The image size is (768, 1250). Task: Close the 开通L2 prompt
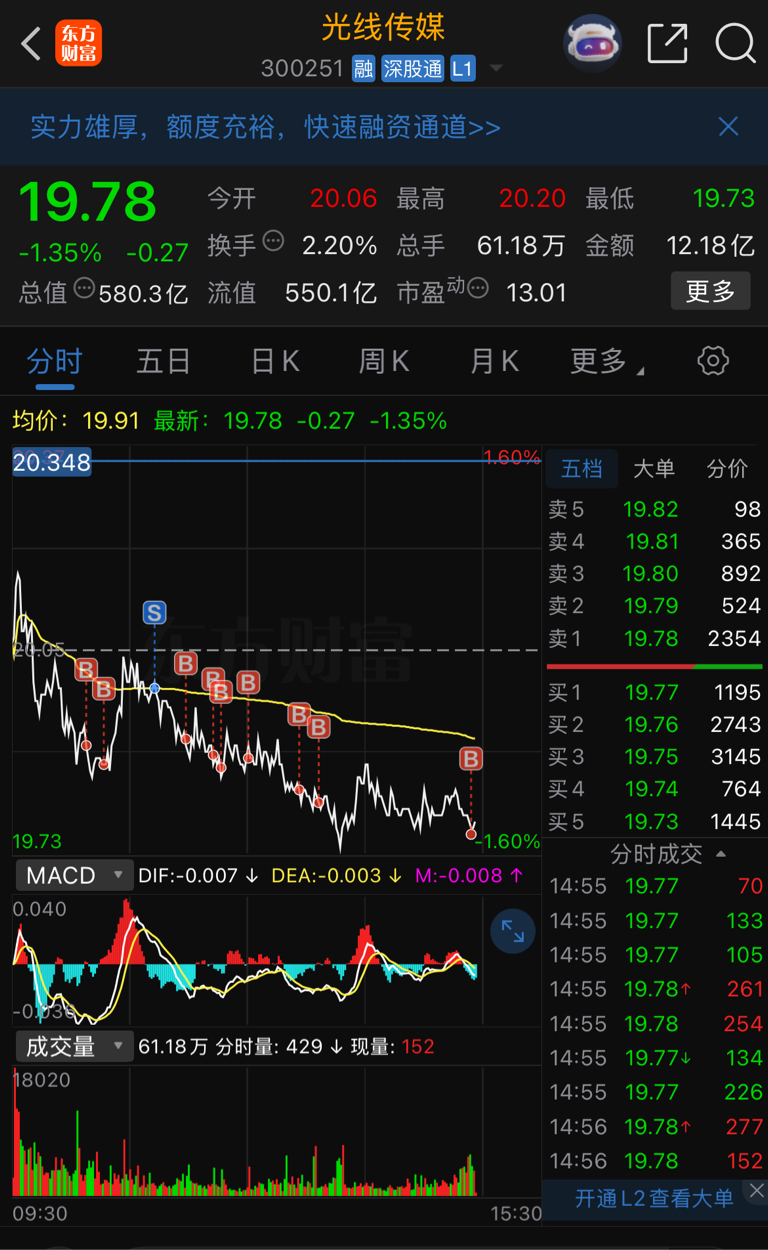756,1191
